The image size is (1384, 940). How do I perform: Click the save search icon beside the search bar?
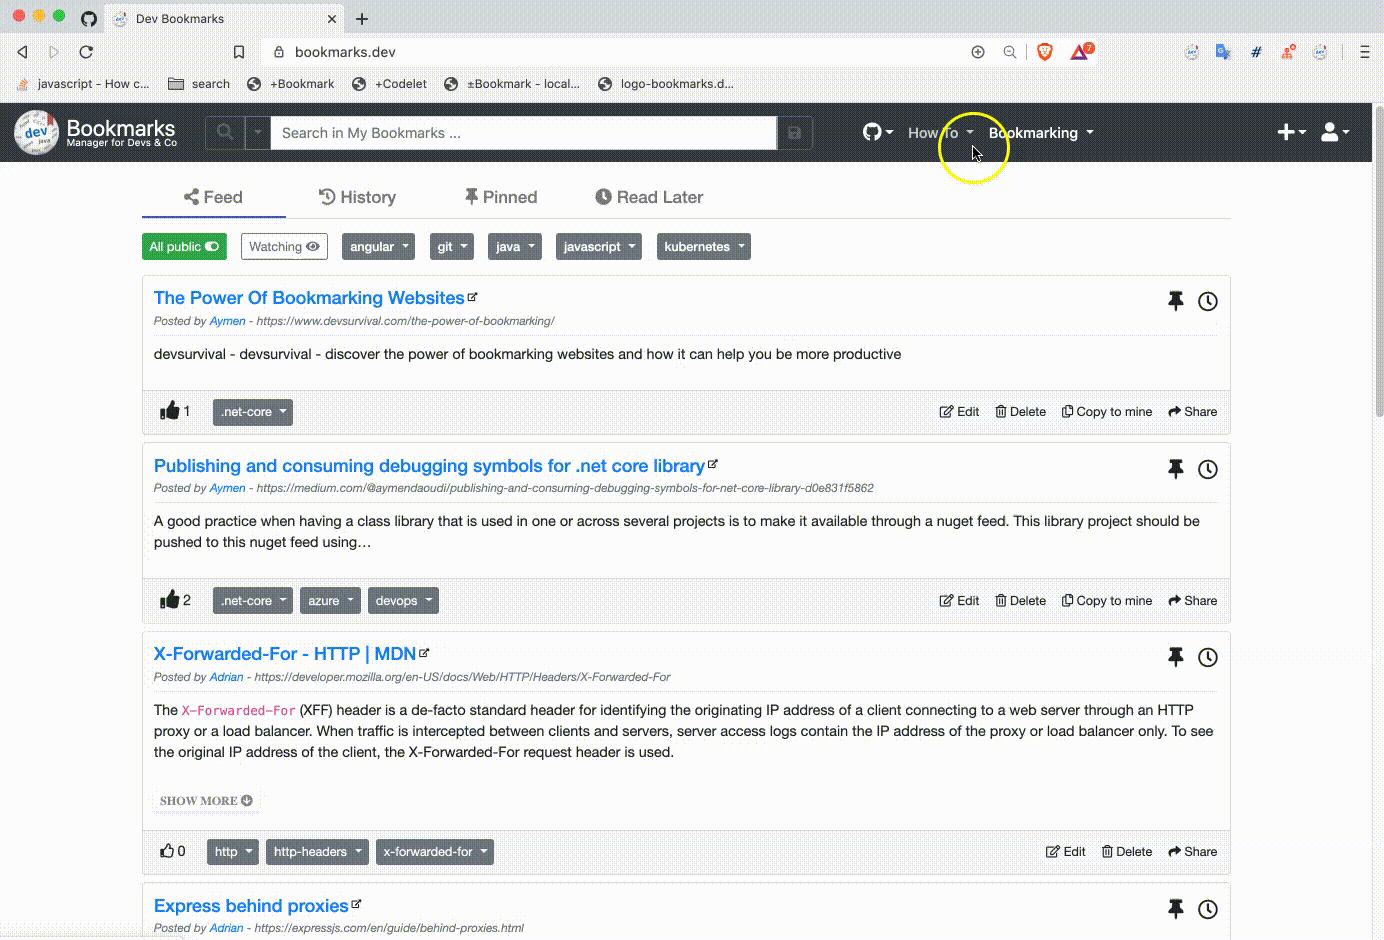click(x=795, y=131)
